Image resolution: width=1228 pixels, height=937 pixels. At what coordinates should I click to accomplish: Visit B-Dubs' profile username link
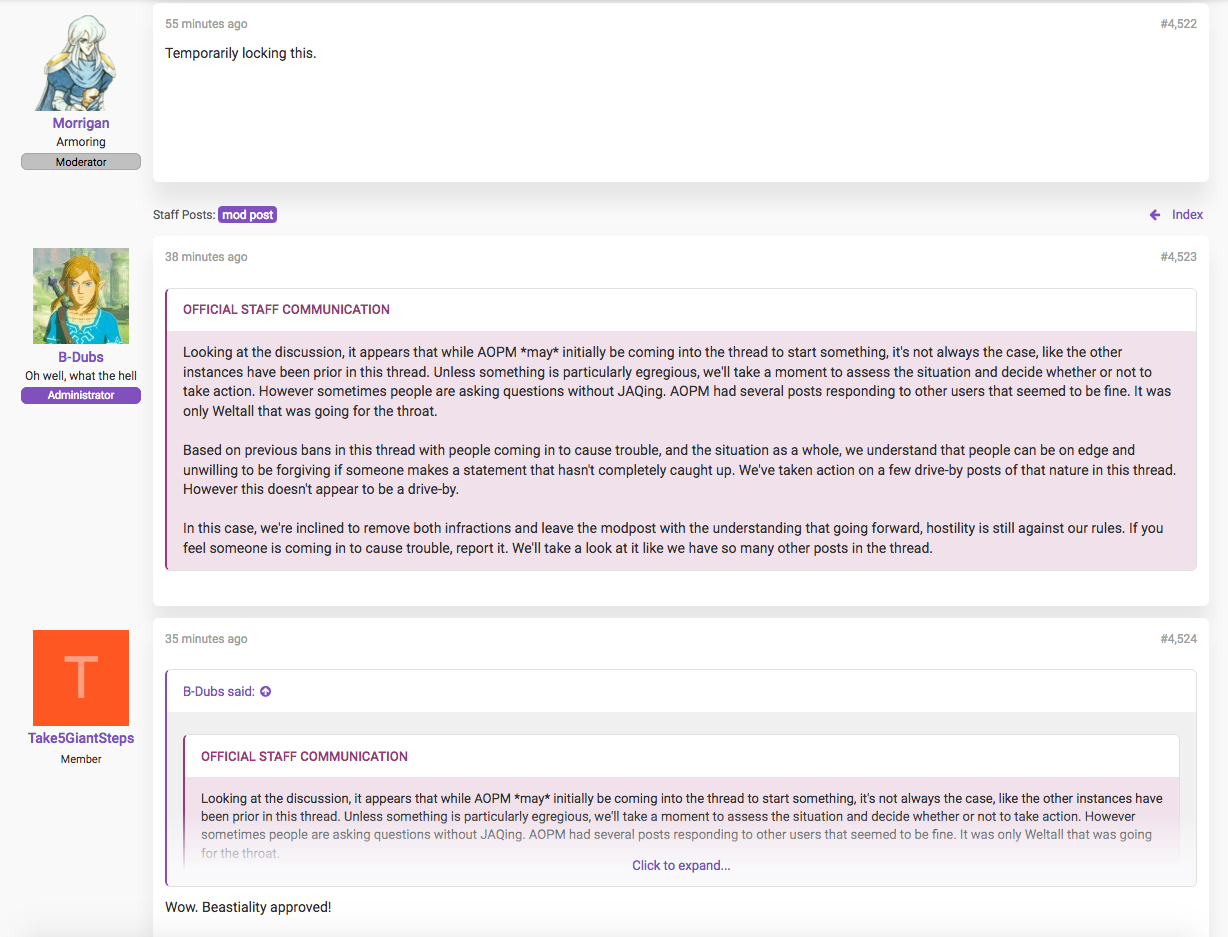(x=81, y=357)
